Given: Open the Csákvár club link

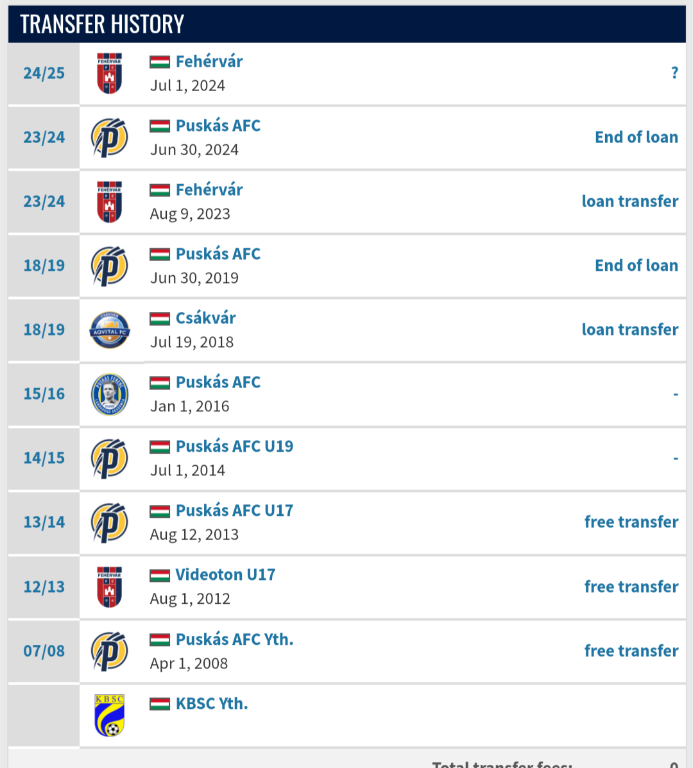Looking at the screenshot, I should [x=206, y=318].
